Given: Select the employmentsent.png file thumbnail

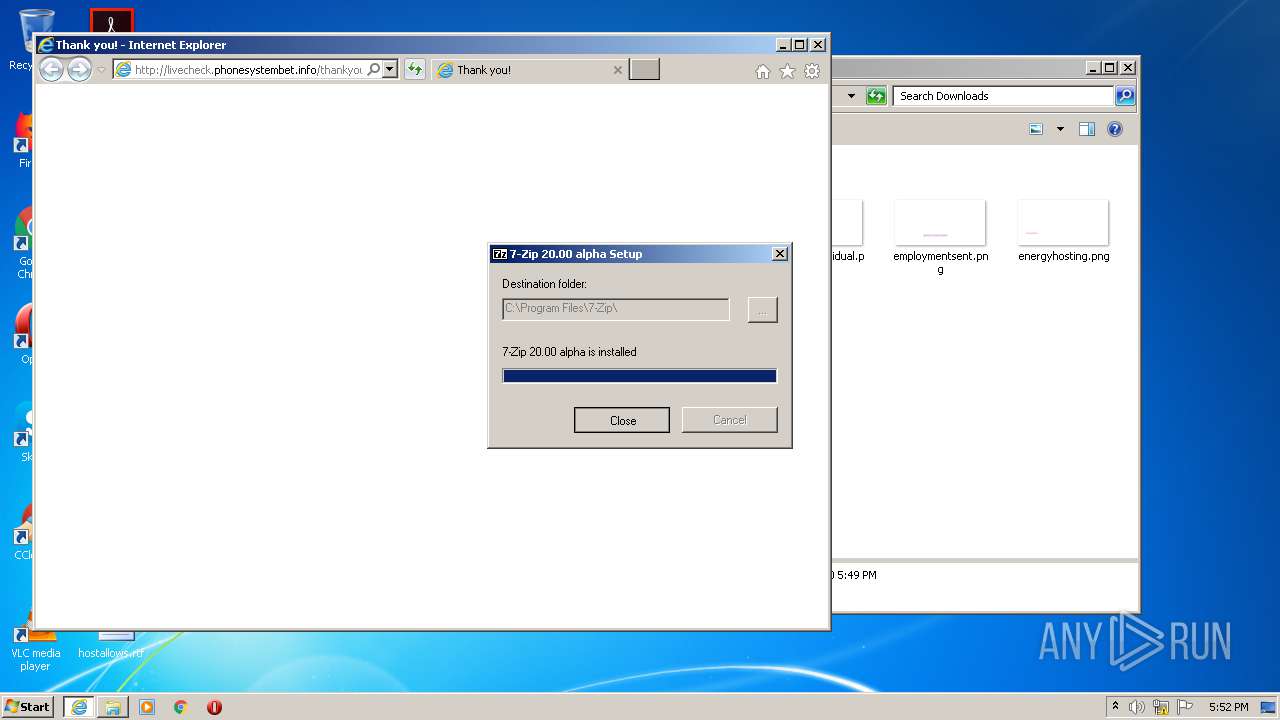Looking at the screenshot, I should click(x=940, y=222).
